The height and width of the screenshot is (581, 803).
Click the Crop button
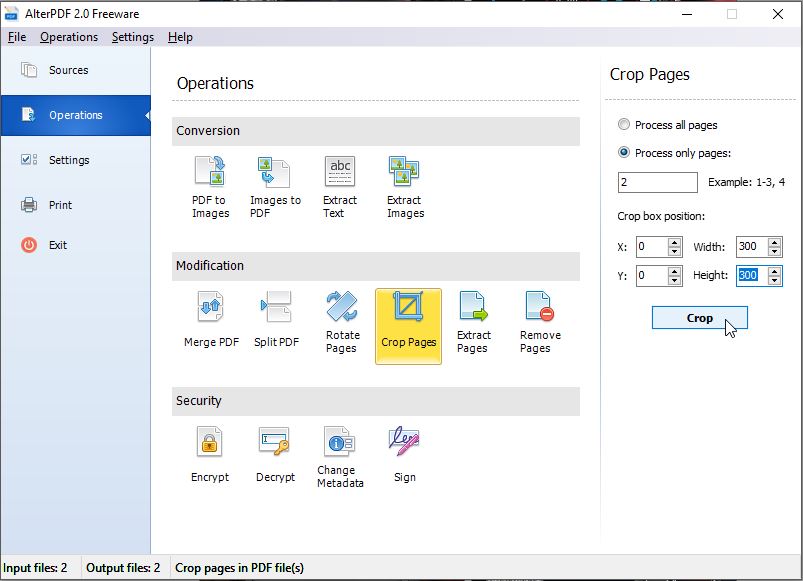click(x=700, y=318)
